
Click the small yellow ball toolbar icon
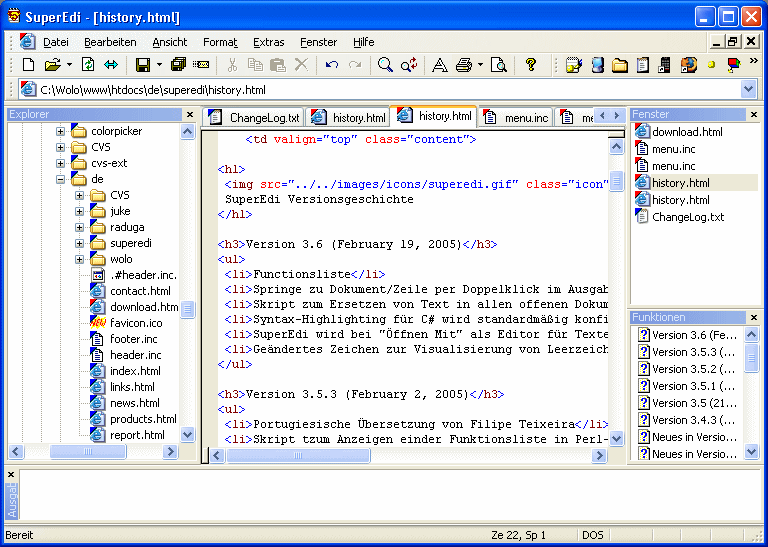click(x=711, y=65)
